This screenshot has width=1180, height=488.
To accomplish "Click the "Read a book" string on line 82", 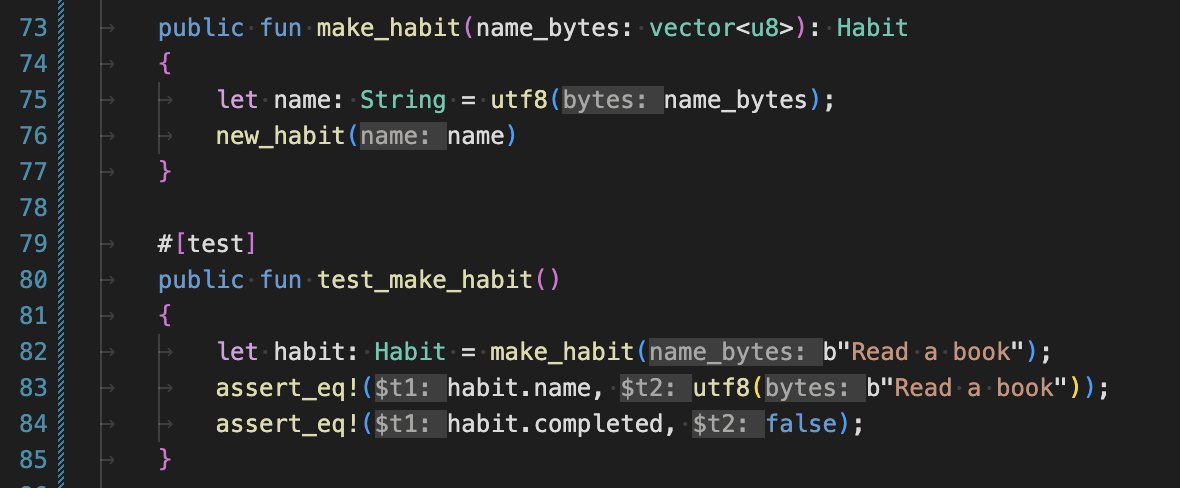I will click(931, 352).
